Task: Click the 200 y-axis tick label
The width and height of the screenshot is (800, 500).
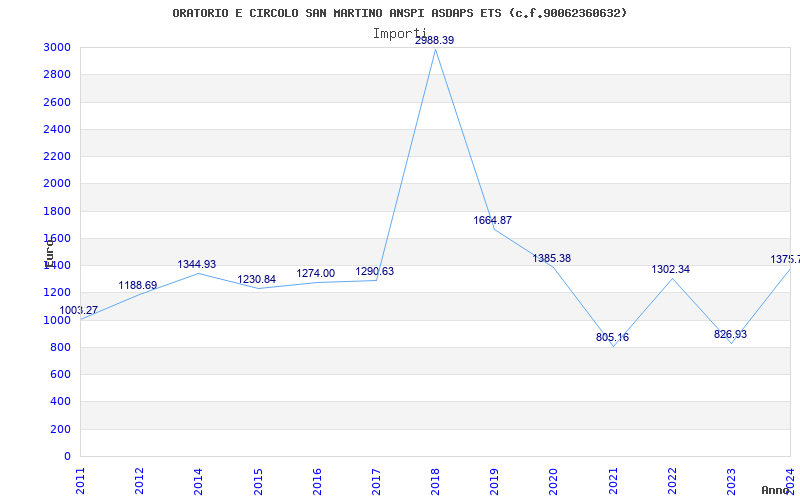Action: tap(61, 429)
